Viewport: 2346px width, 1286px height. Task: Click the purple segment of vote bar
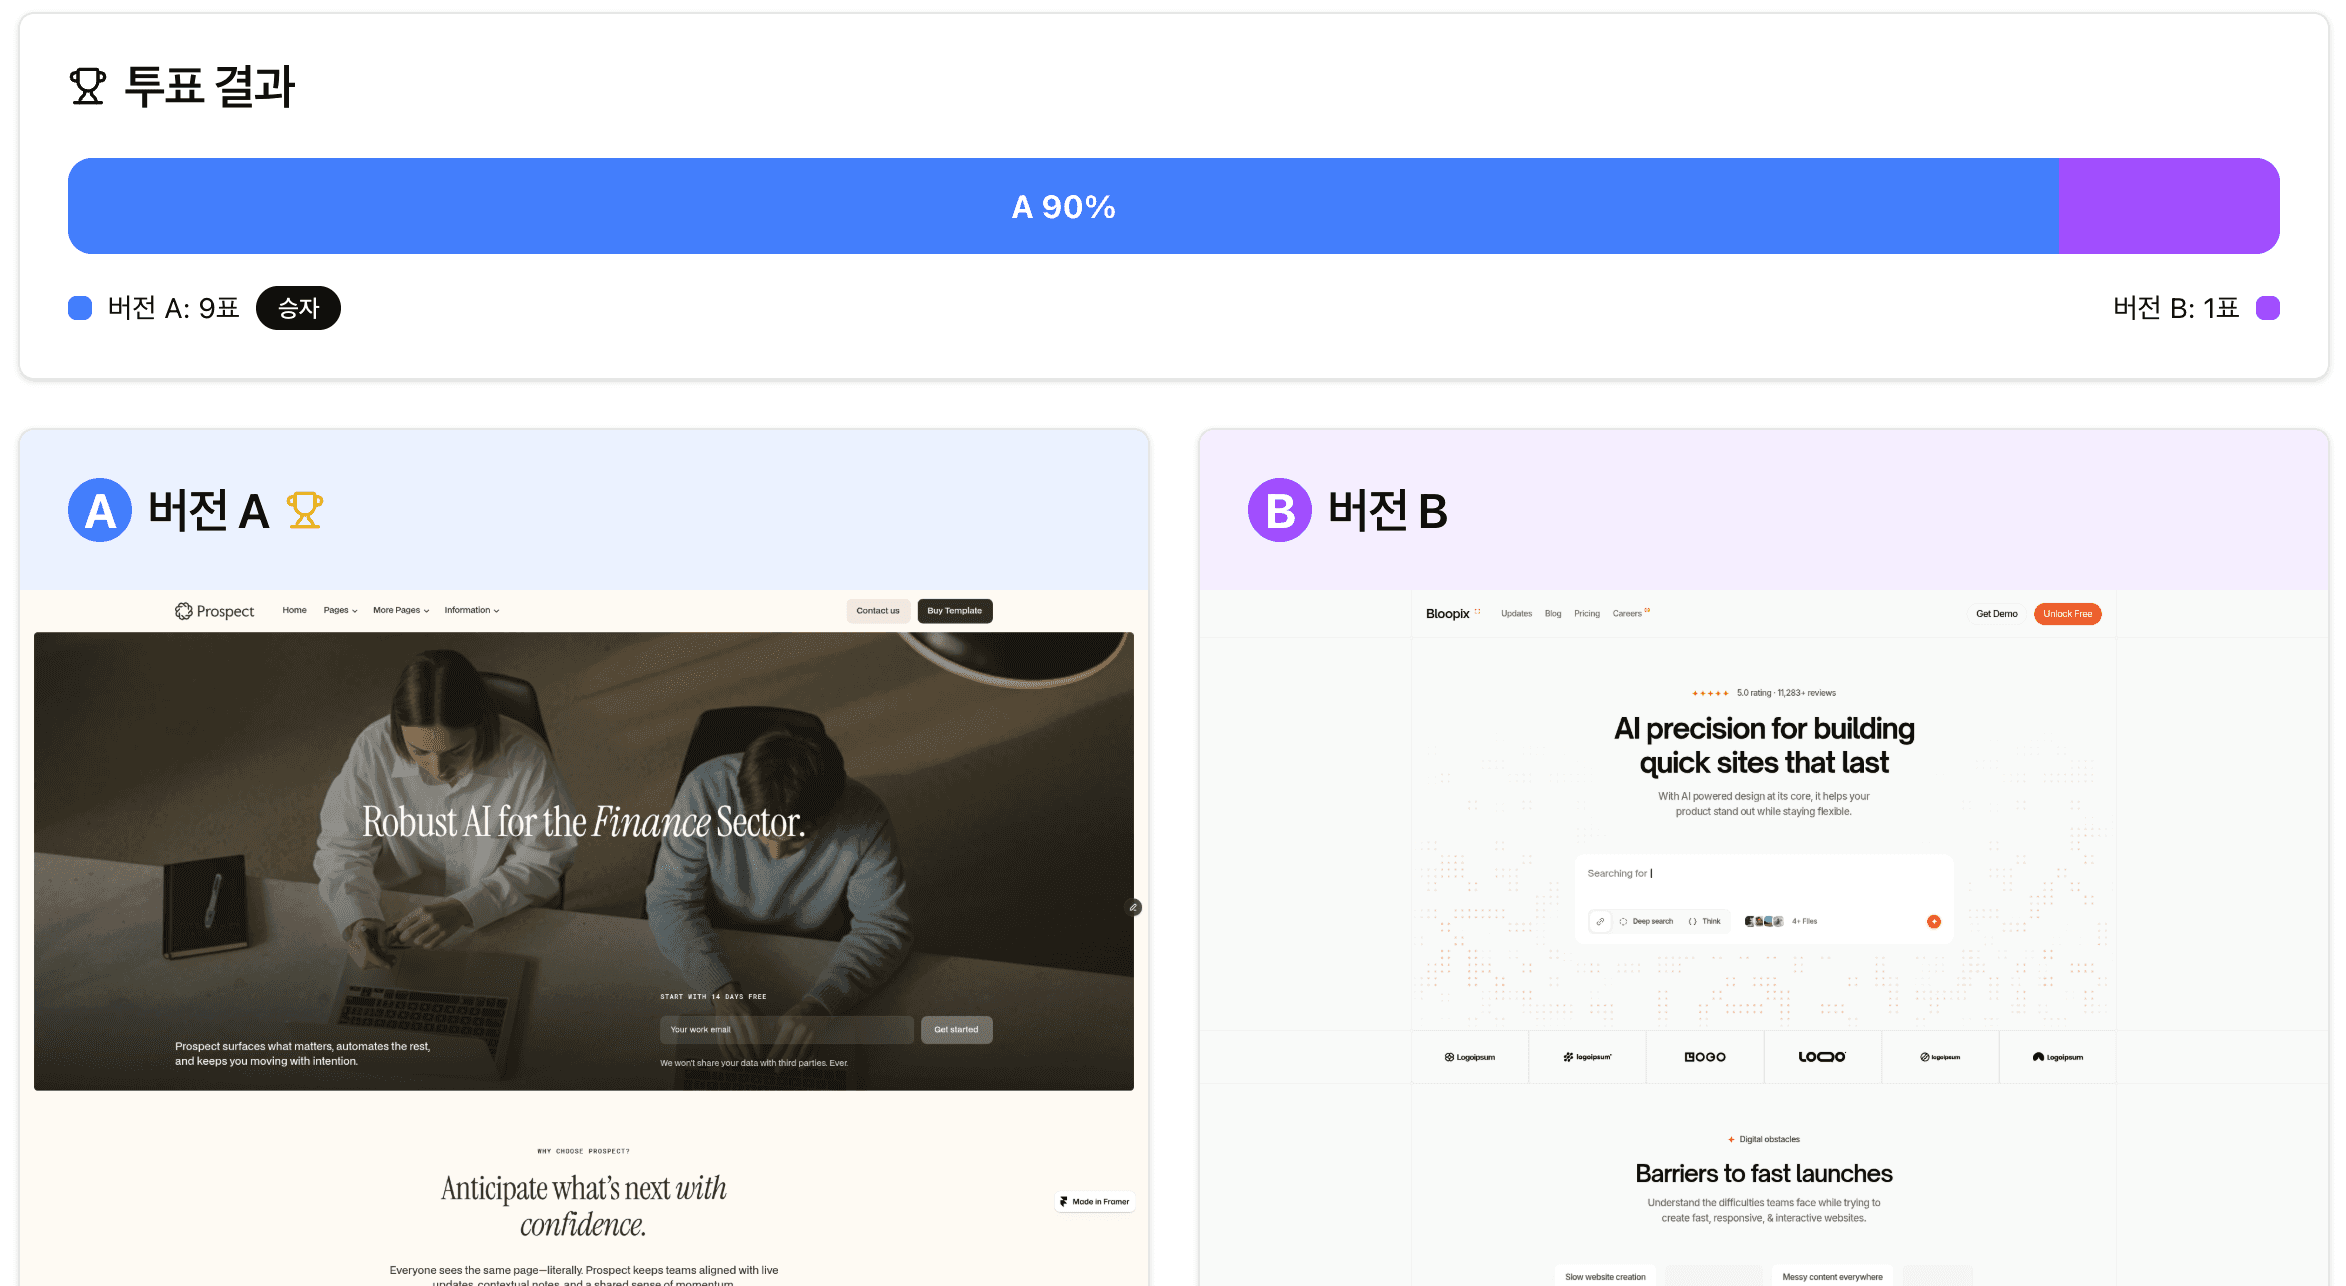click(x=2168, y=206)
